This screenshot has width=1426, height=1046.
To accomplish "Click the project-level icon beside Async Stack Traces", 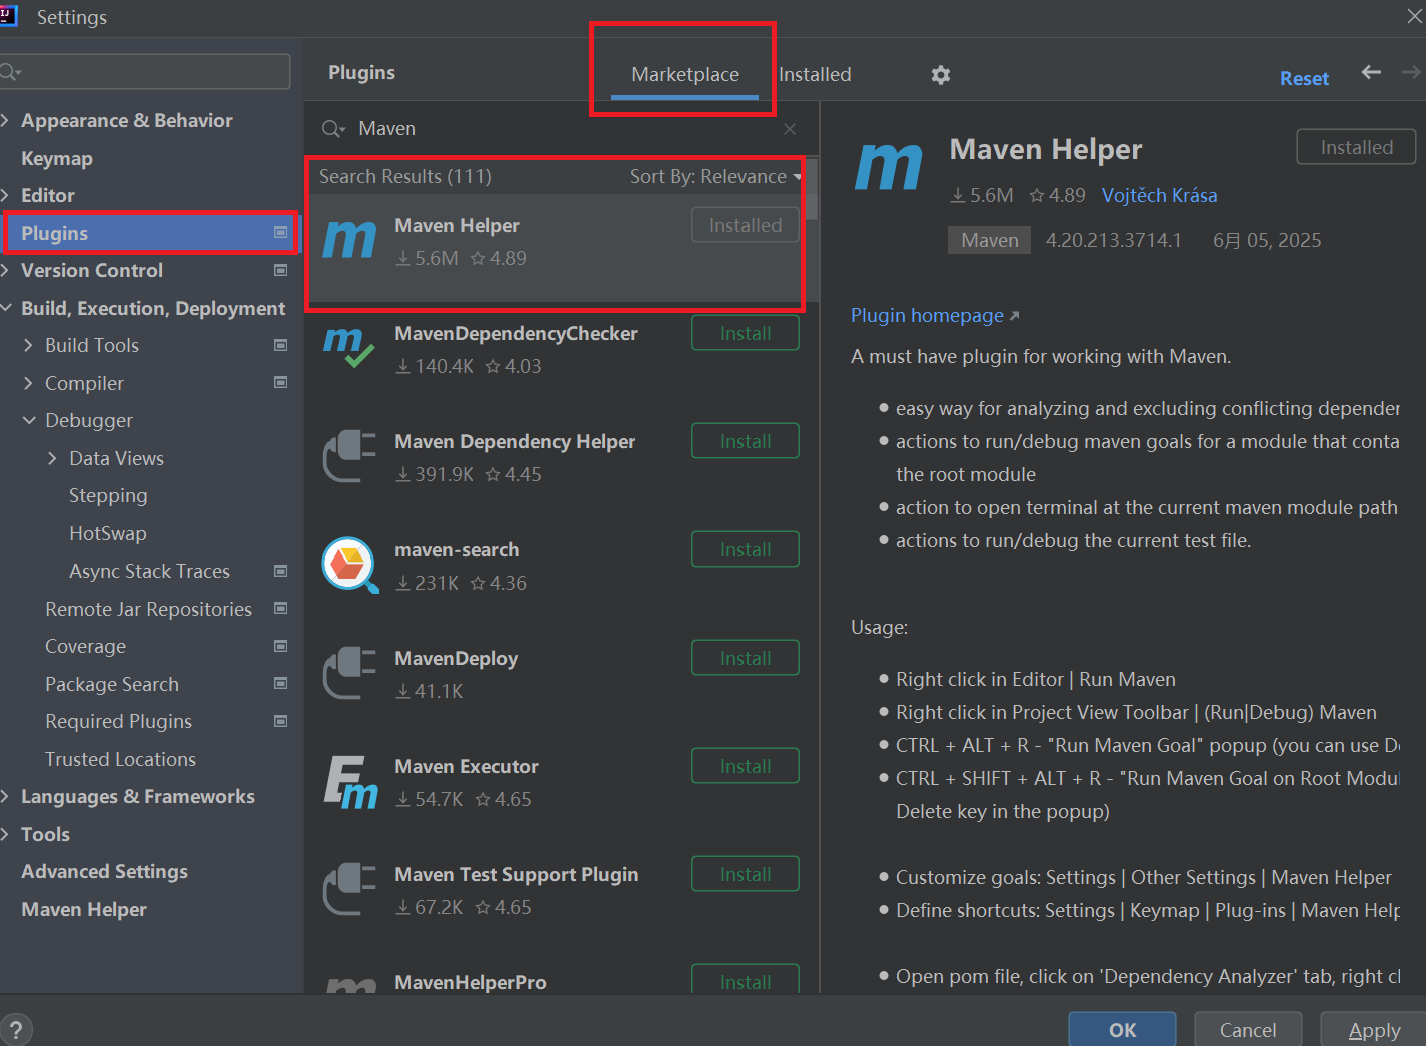I will [x=281, y=571].
